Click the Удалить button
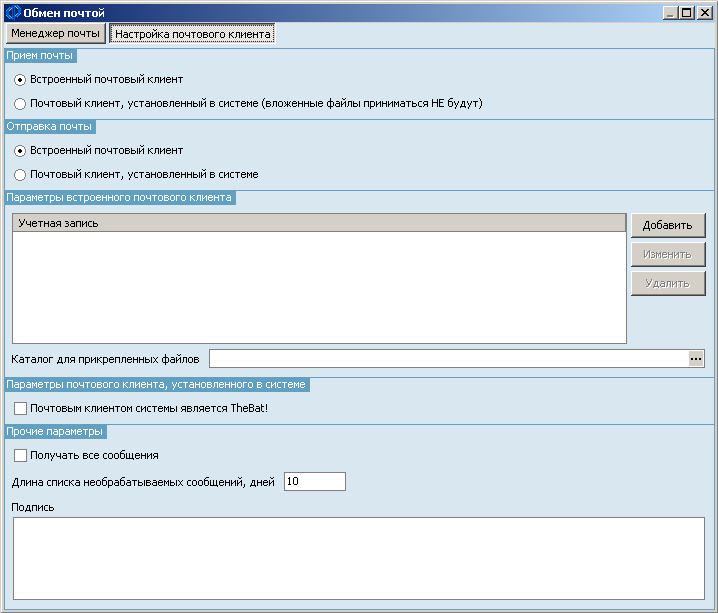 (668, 283)
